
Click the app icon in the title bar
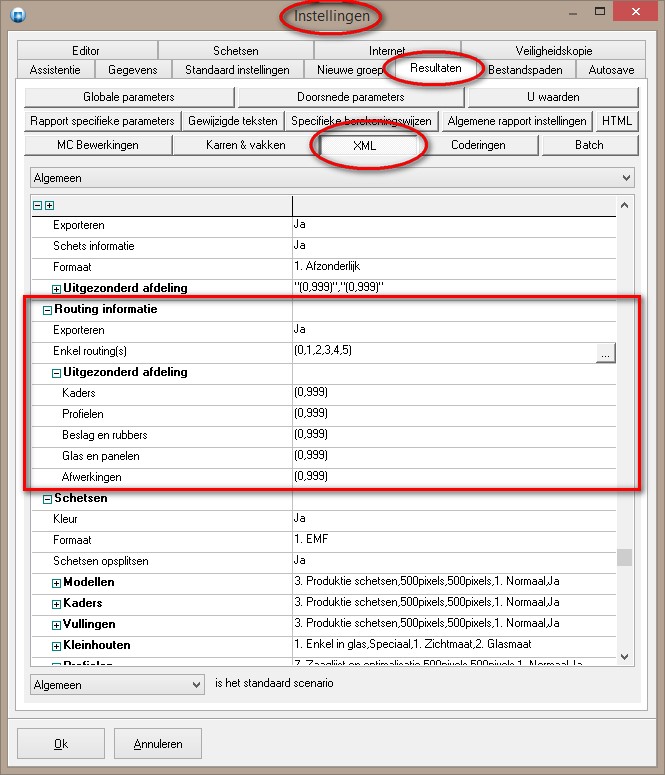coord(18,15)
